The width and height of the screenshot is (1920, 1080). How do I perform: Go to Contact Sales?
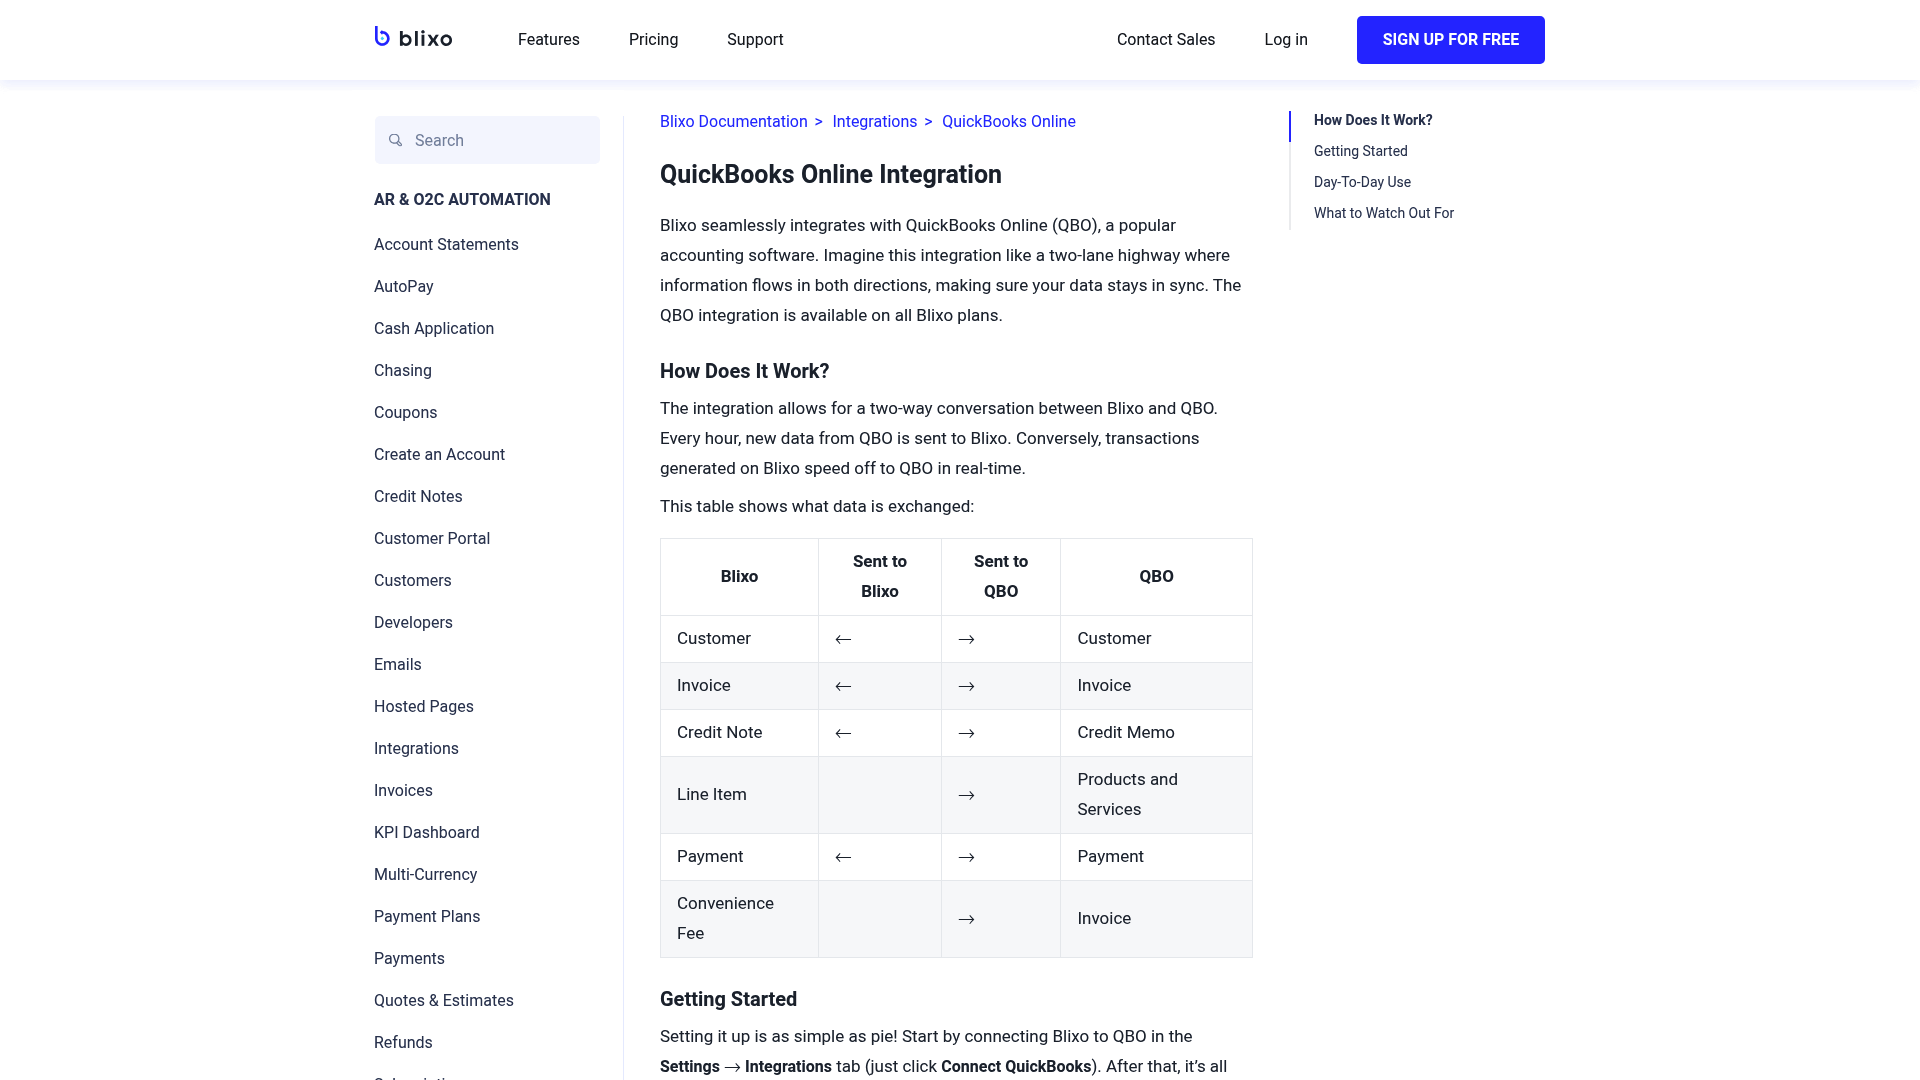[1166, 40]
